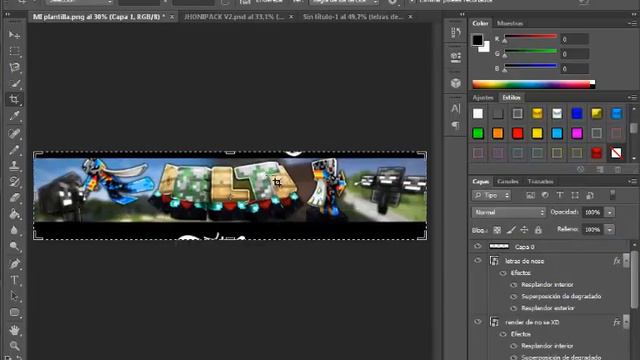Apply the solid blue style swatch

(x=577, y=113)
